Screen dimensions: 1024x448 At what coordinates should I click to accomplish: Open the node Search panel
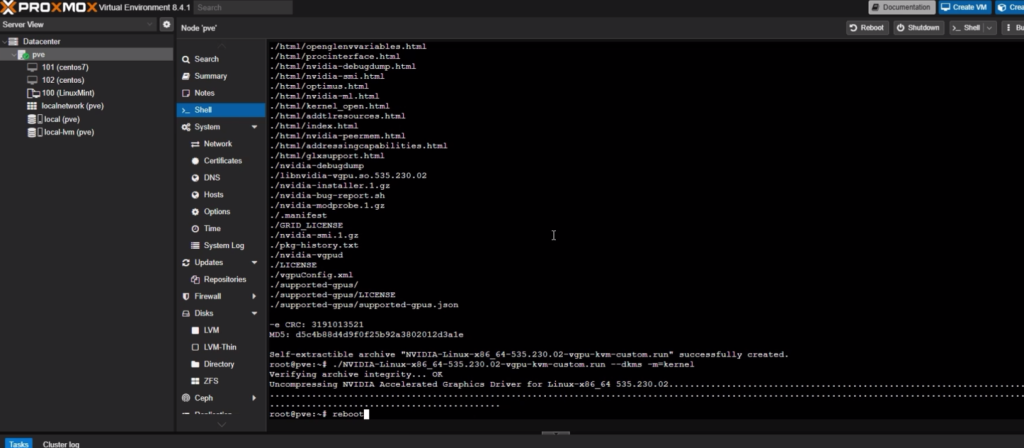206,59
